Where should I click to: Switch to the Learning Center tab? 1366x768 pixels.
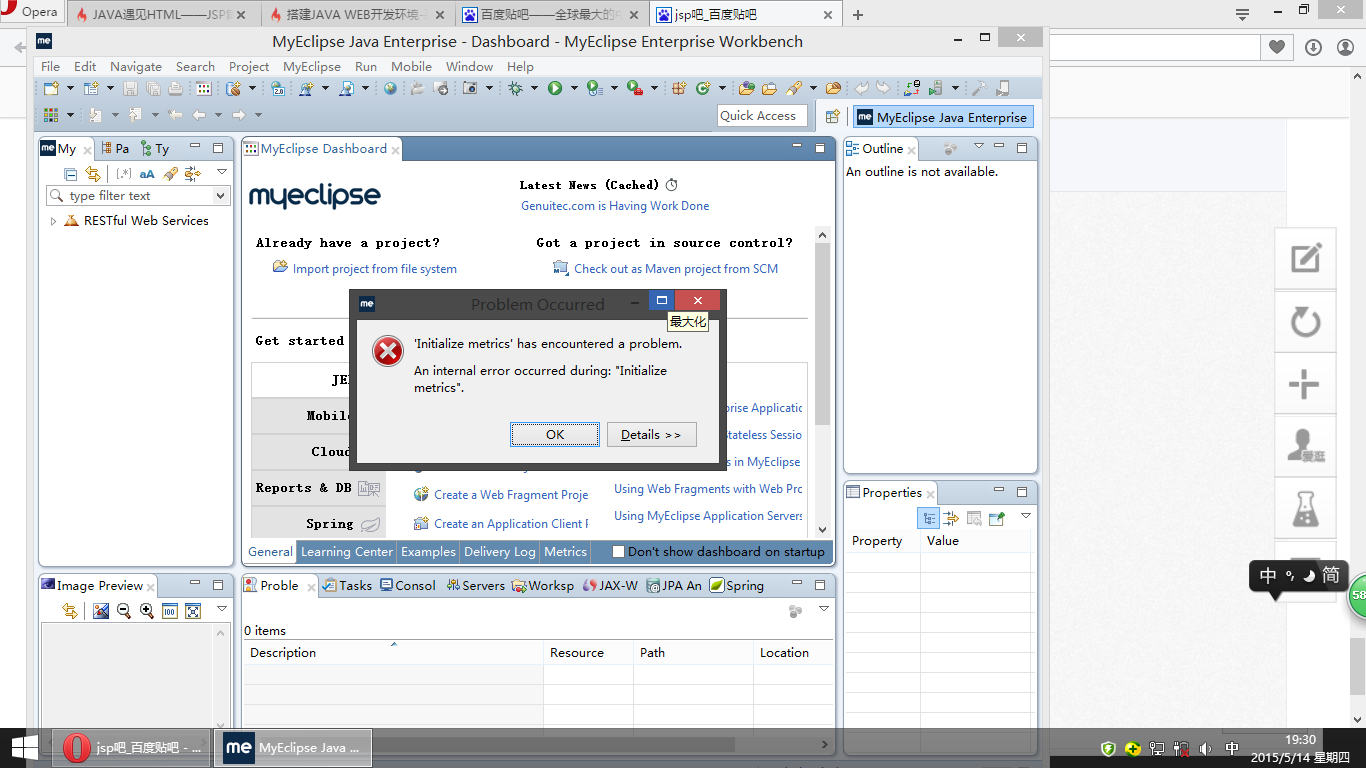click(347, 551)
